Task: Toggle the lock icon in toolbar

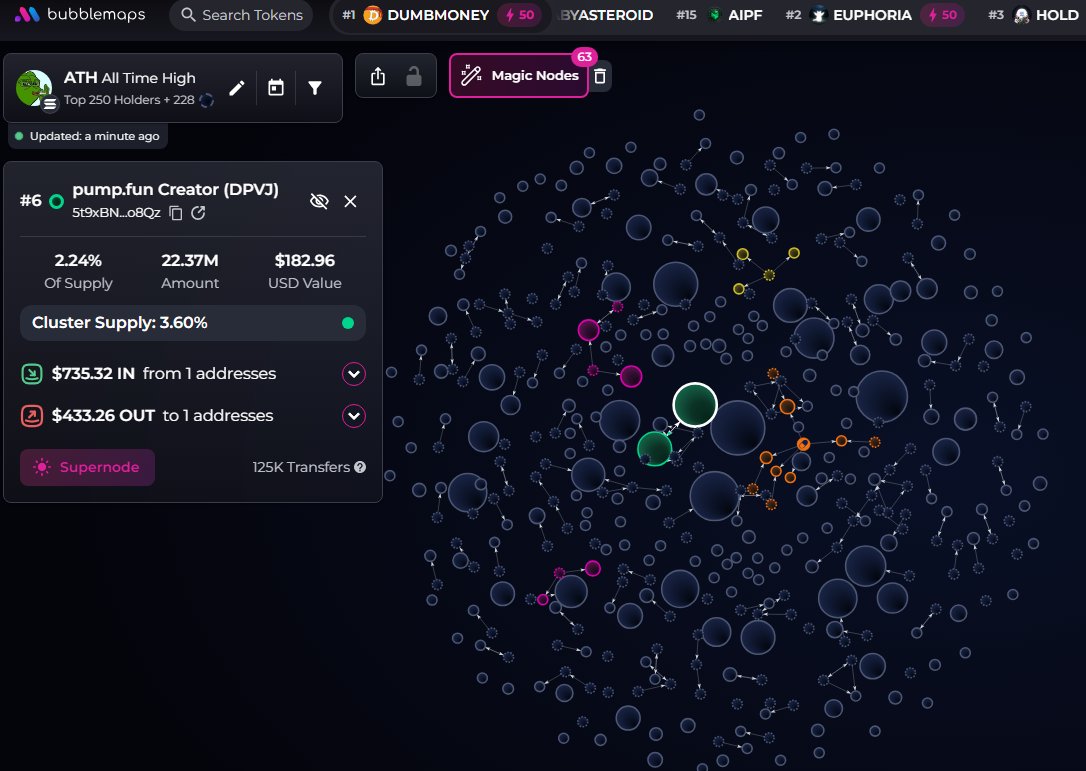Action: click(413, 76)
